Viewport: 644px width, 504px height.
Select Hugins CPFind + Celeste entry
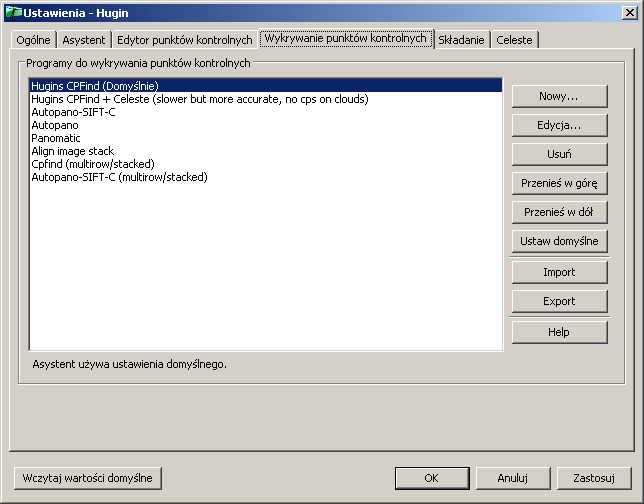point(199,99)
